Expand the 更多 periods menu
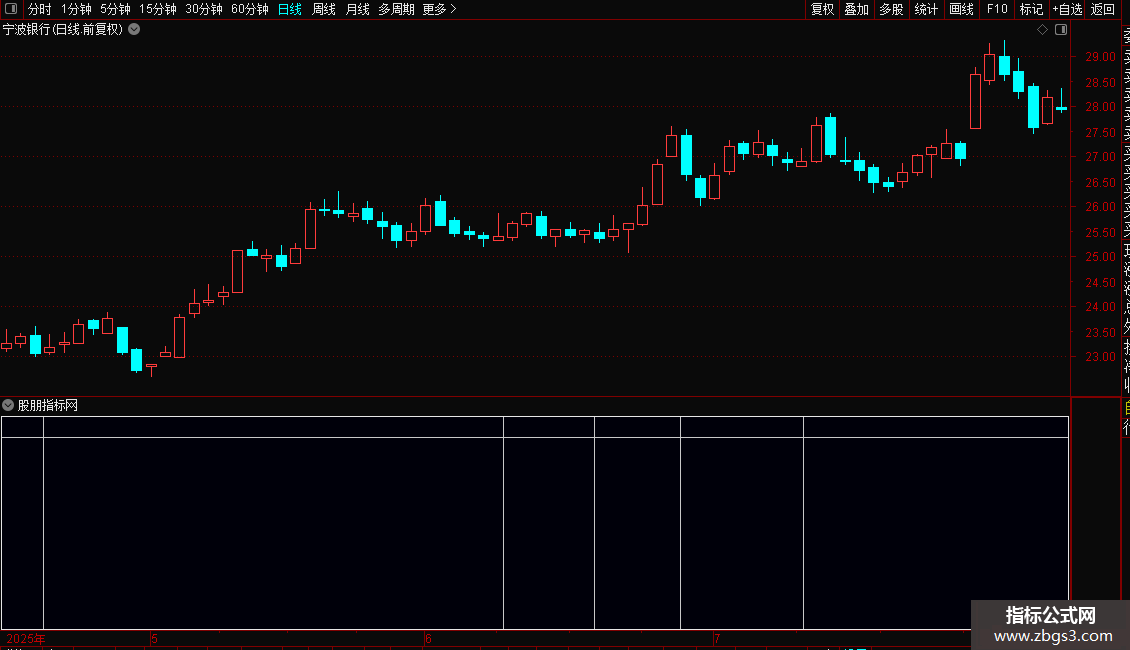1130x650 pixels. [439, 9]
